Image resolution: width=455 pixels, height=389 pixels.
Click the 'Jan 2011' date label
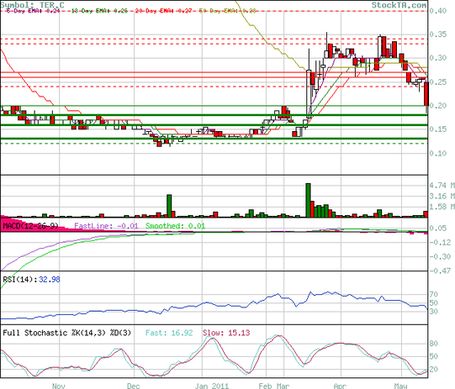click(x=212, y=386)
